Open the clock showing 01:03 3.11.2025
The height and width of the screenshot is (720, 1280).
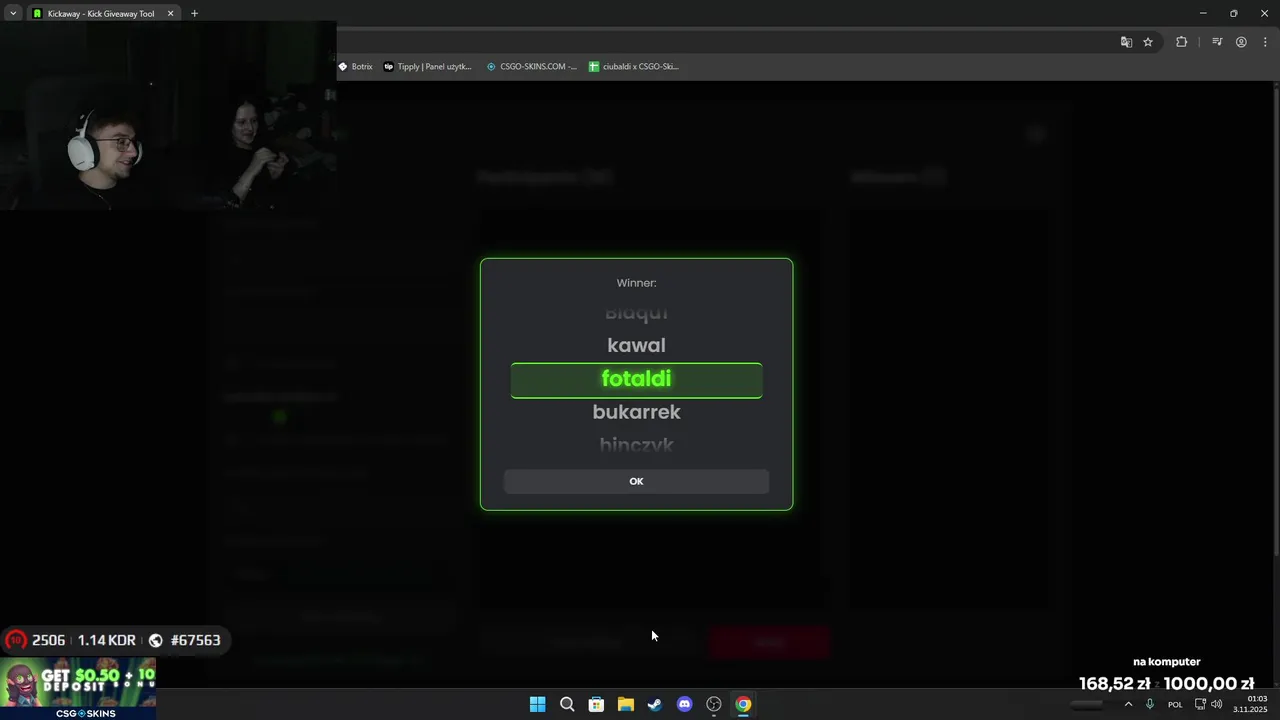click(1250, 704)
